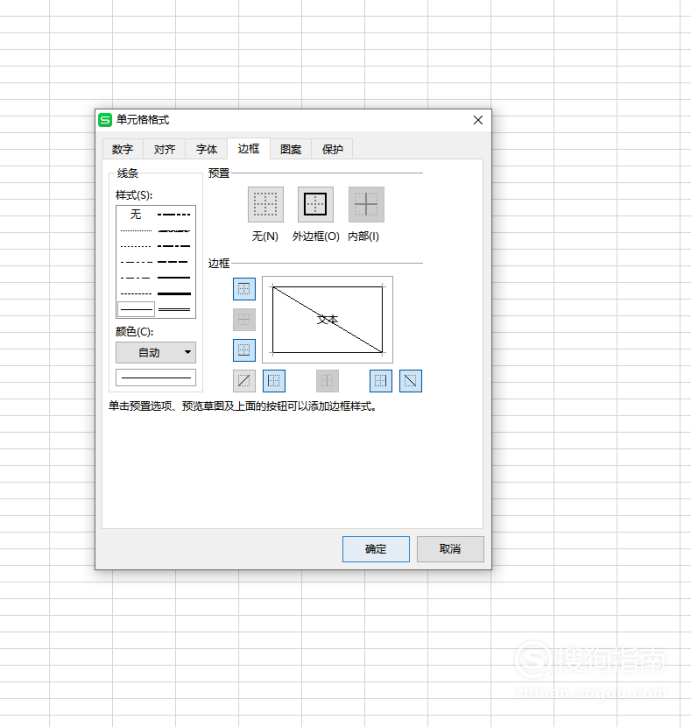The height and width of the screenshot is (727, 691).
Task: Open the 图案 (Pattern) tab
Action: coord(291,149)
